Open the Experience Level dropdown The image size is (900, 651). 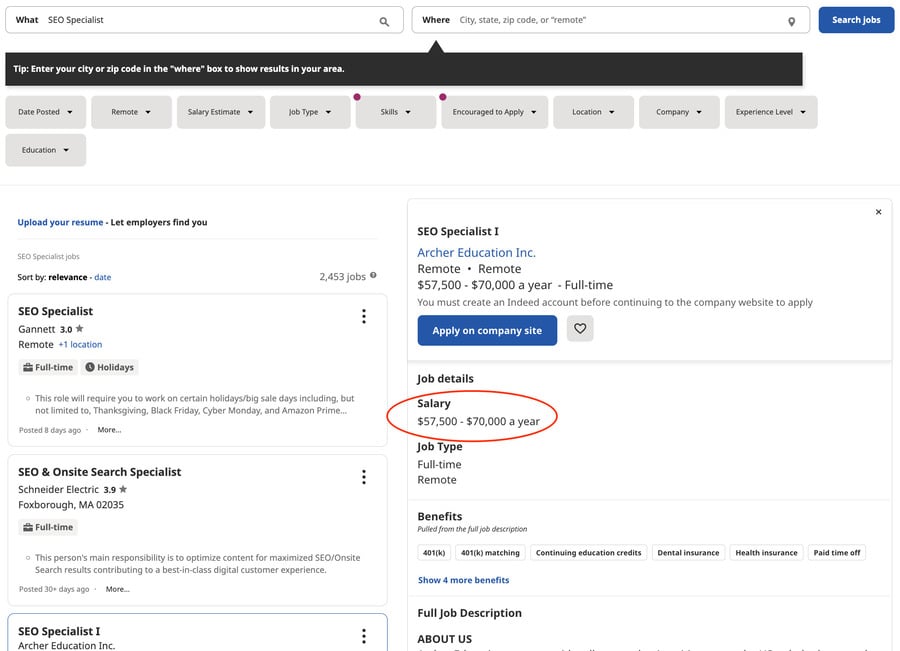tap(771, 112)
